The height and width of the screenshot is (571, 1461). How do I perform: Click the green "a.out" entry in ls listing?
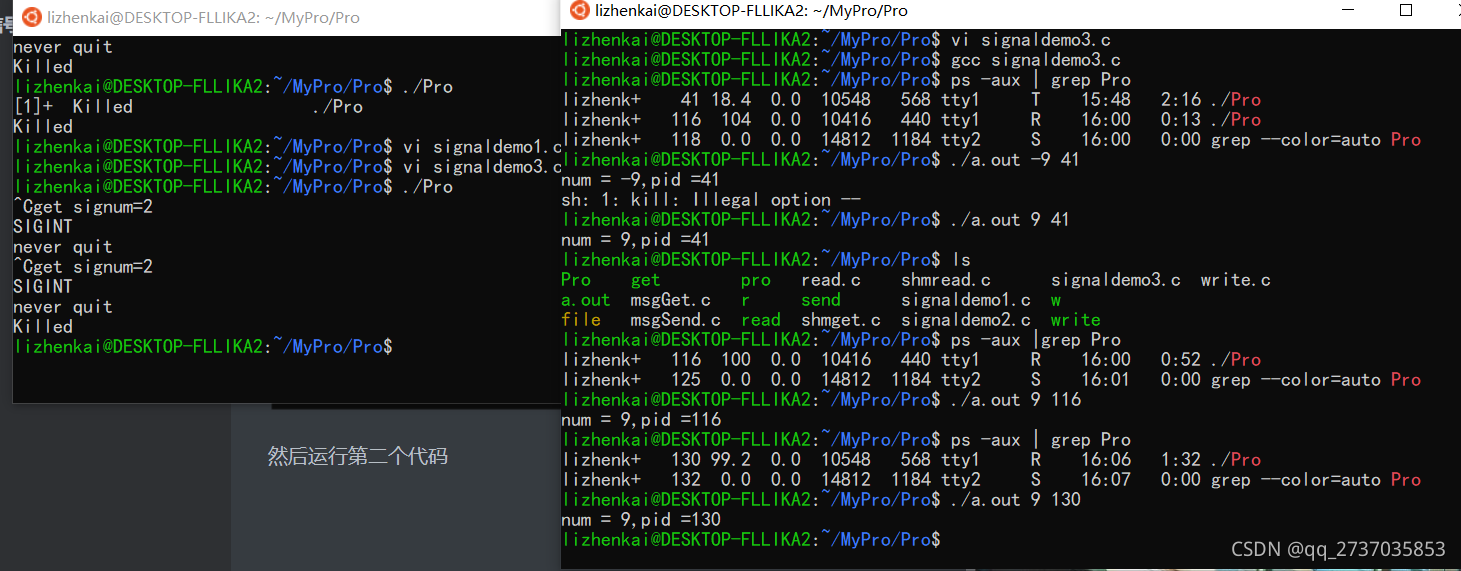(586, 300)
